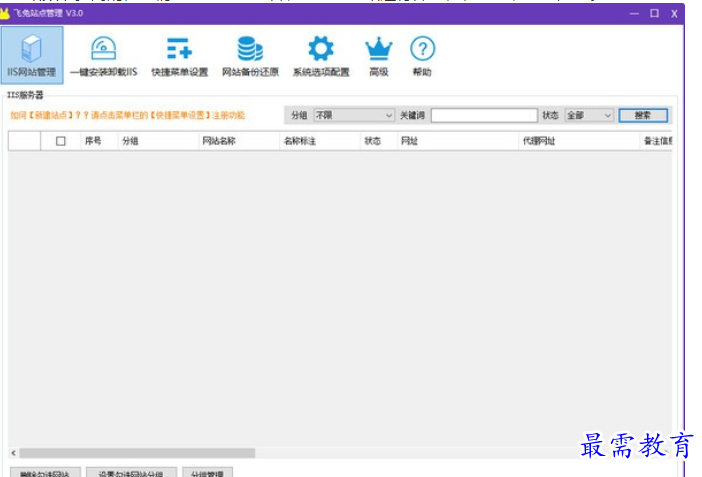Click the 搜索 button

(x=642, y=116)
